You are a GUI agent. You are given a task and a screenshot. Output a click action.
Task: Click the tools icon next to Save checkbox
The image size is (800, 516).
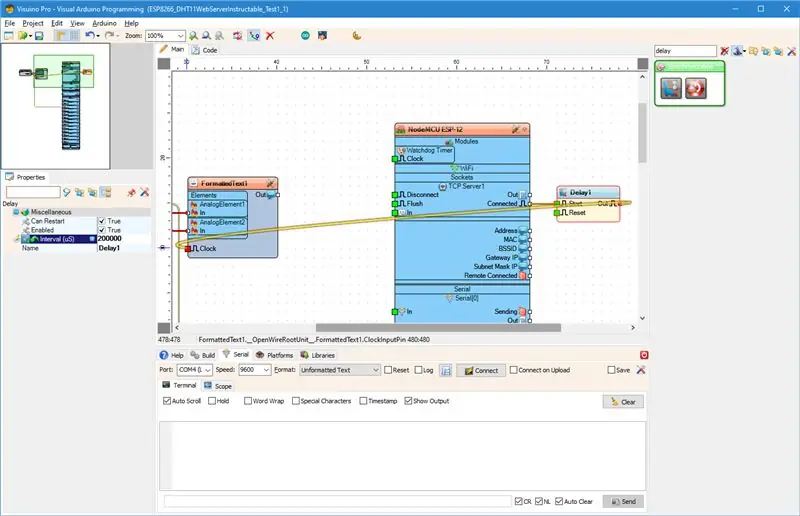pos(641,370)
